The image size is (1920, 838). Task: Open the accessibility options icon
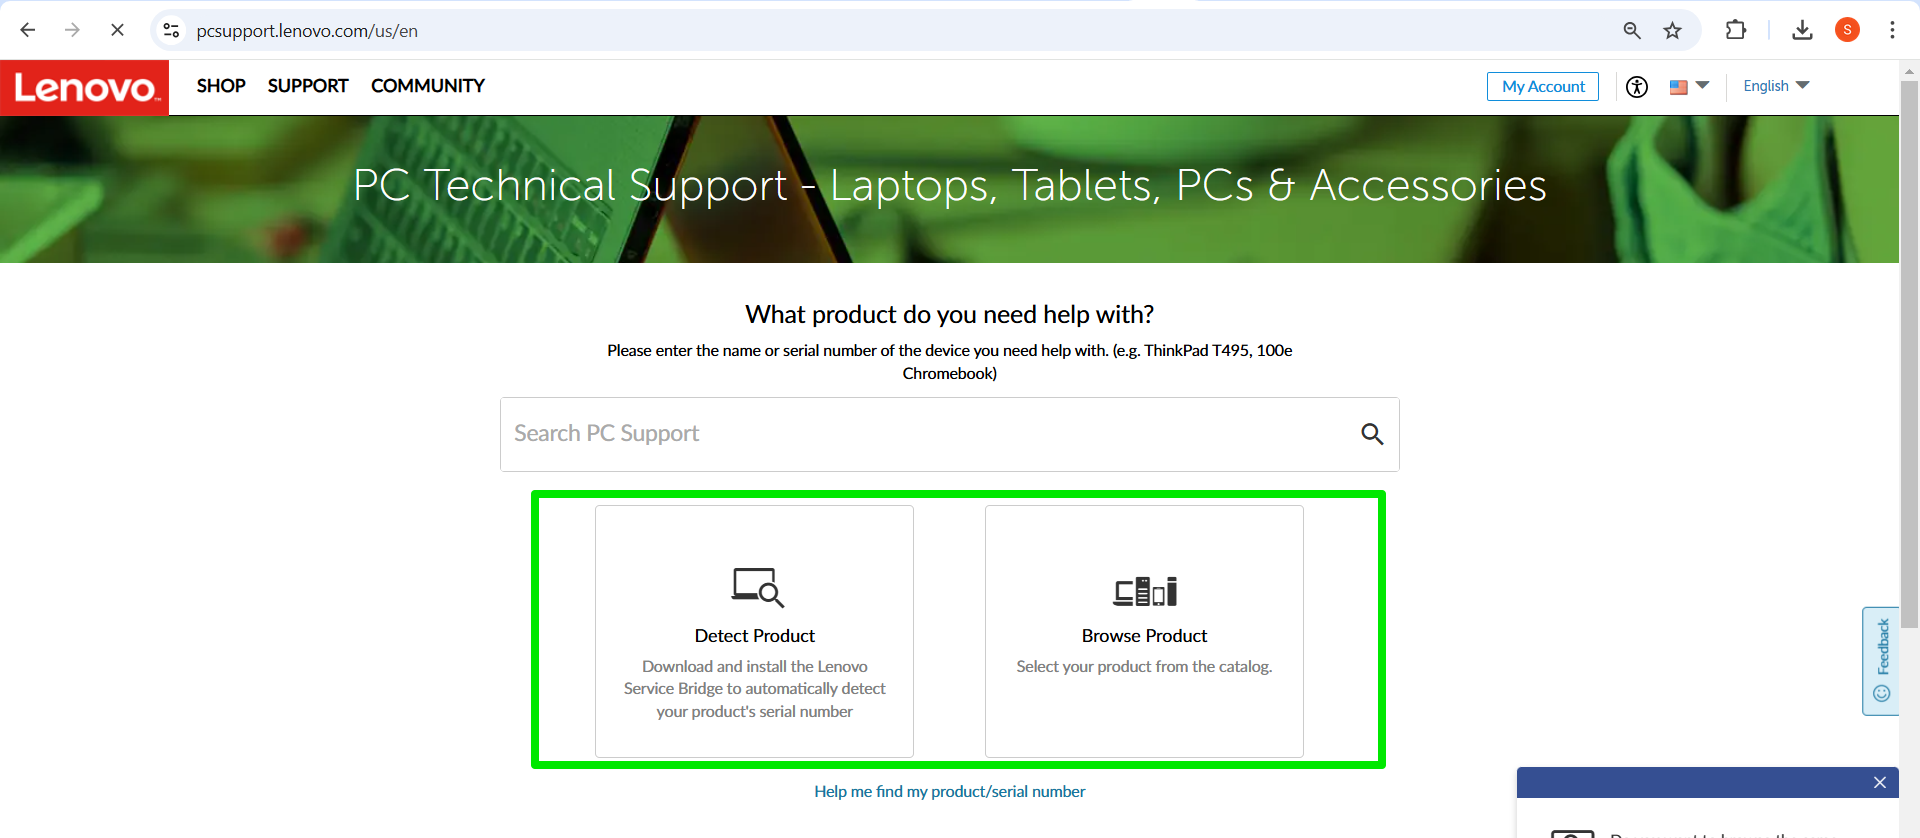tap(1637, 87)
